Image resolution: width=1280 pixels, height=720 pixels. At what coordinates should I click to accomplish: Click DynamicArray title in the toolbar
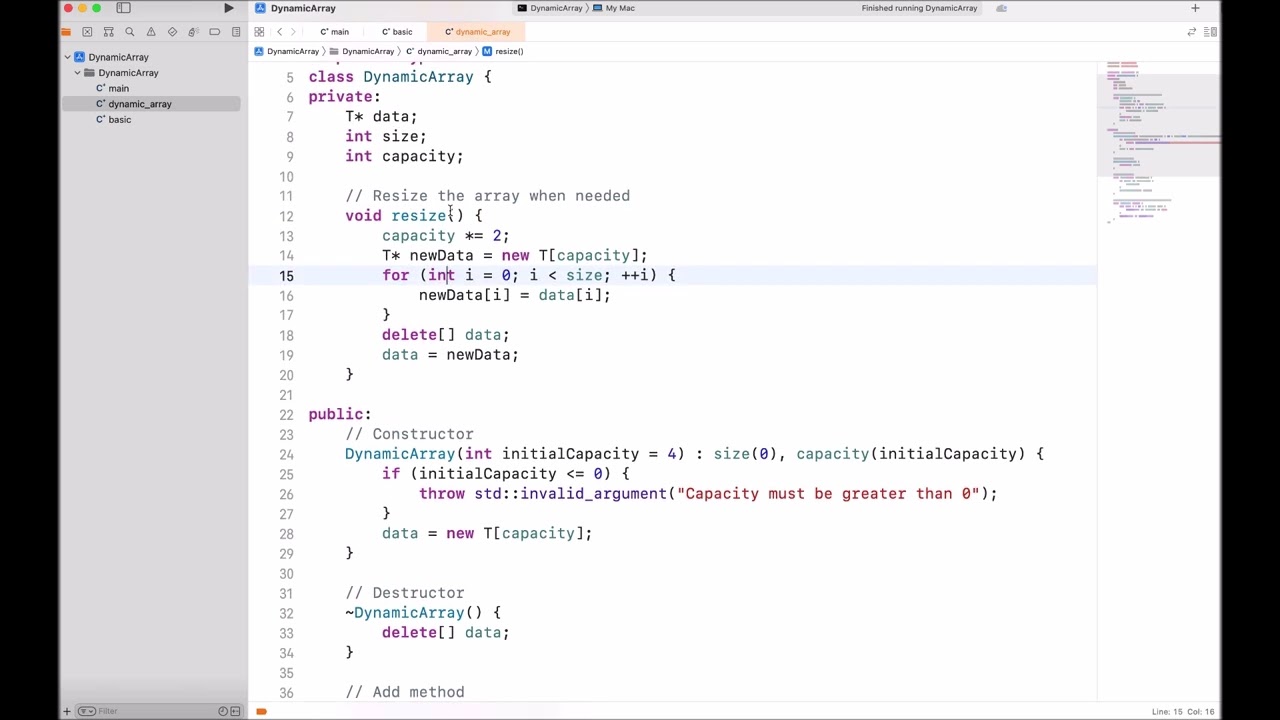pyautogui.click(x=303, y=8)
